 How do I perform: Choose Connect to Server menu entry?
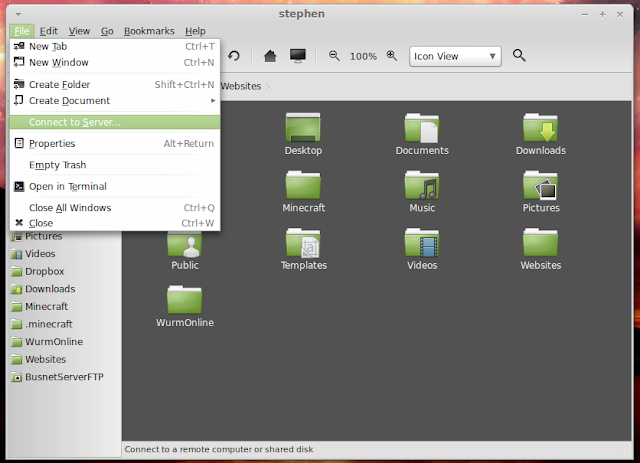(x=115, y=122)
